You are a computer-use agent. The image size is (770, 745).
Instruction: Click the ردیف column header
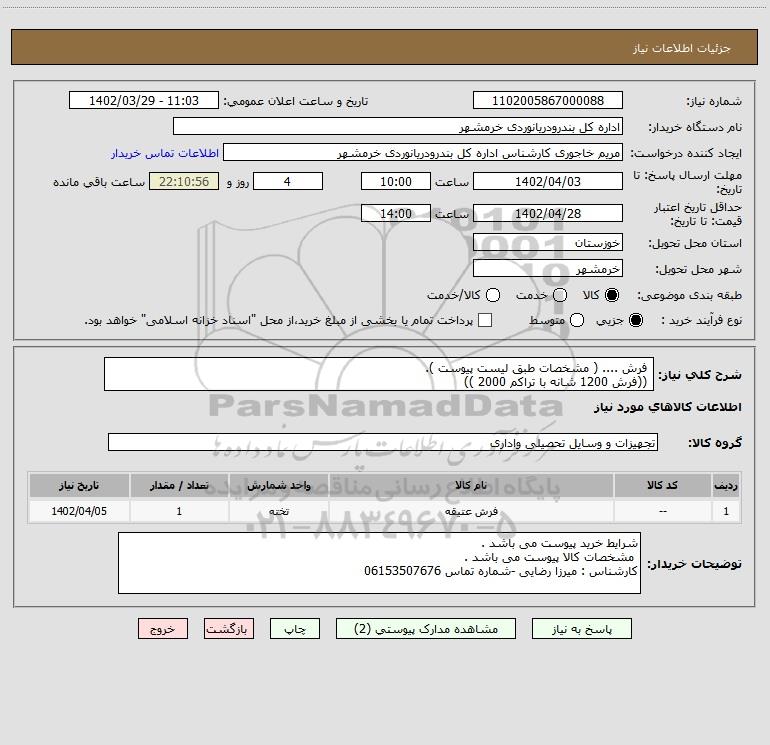(x=726, y=485)
